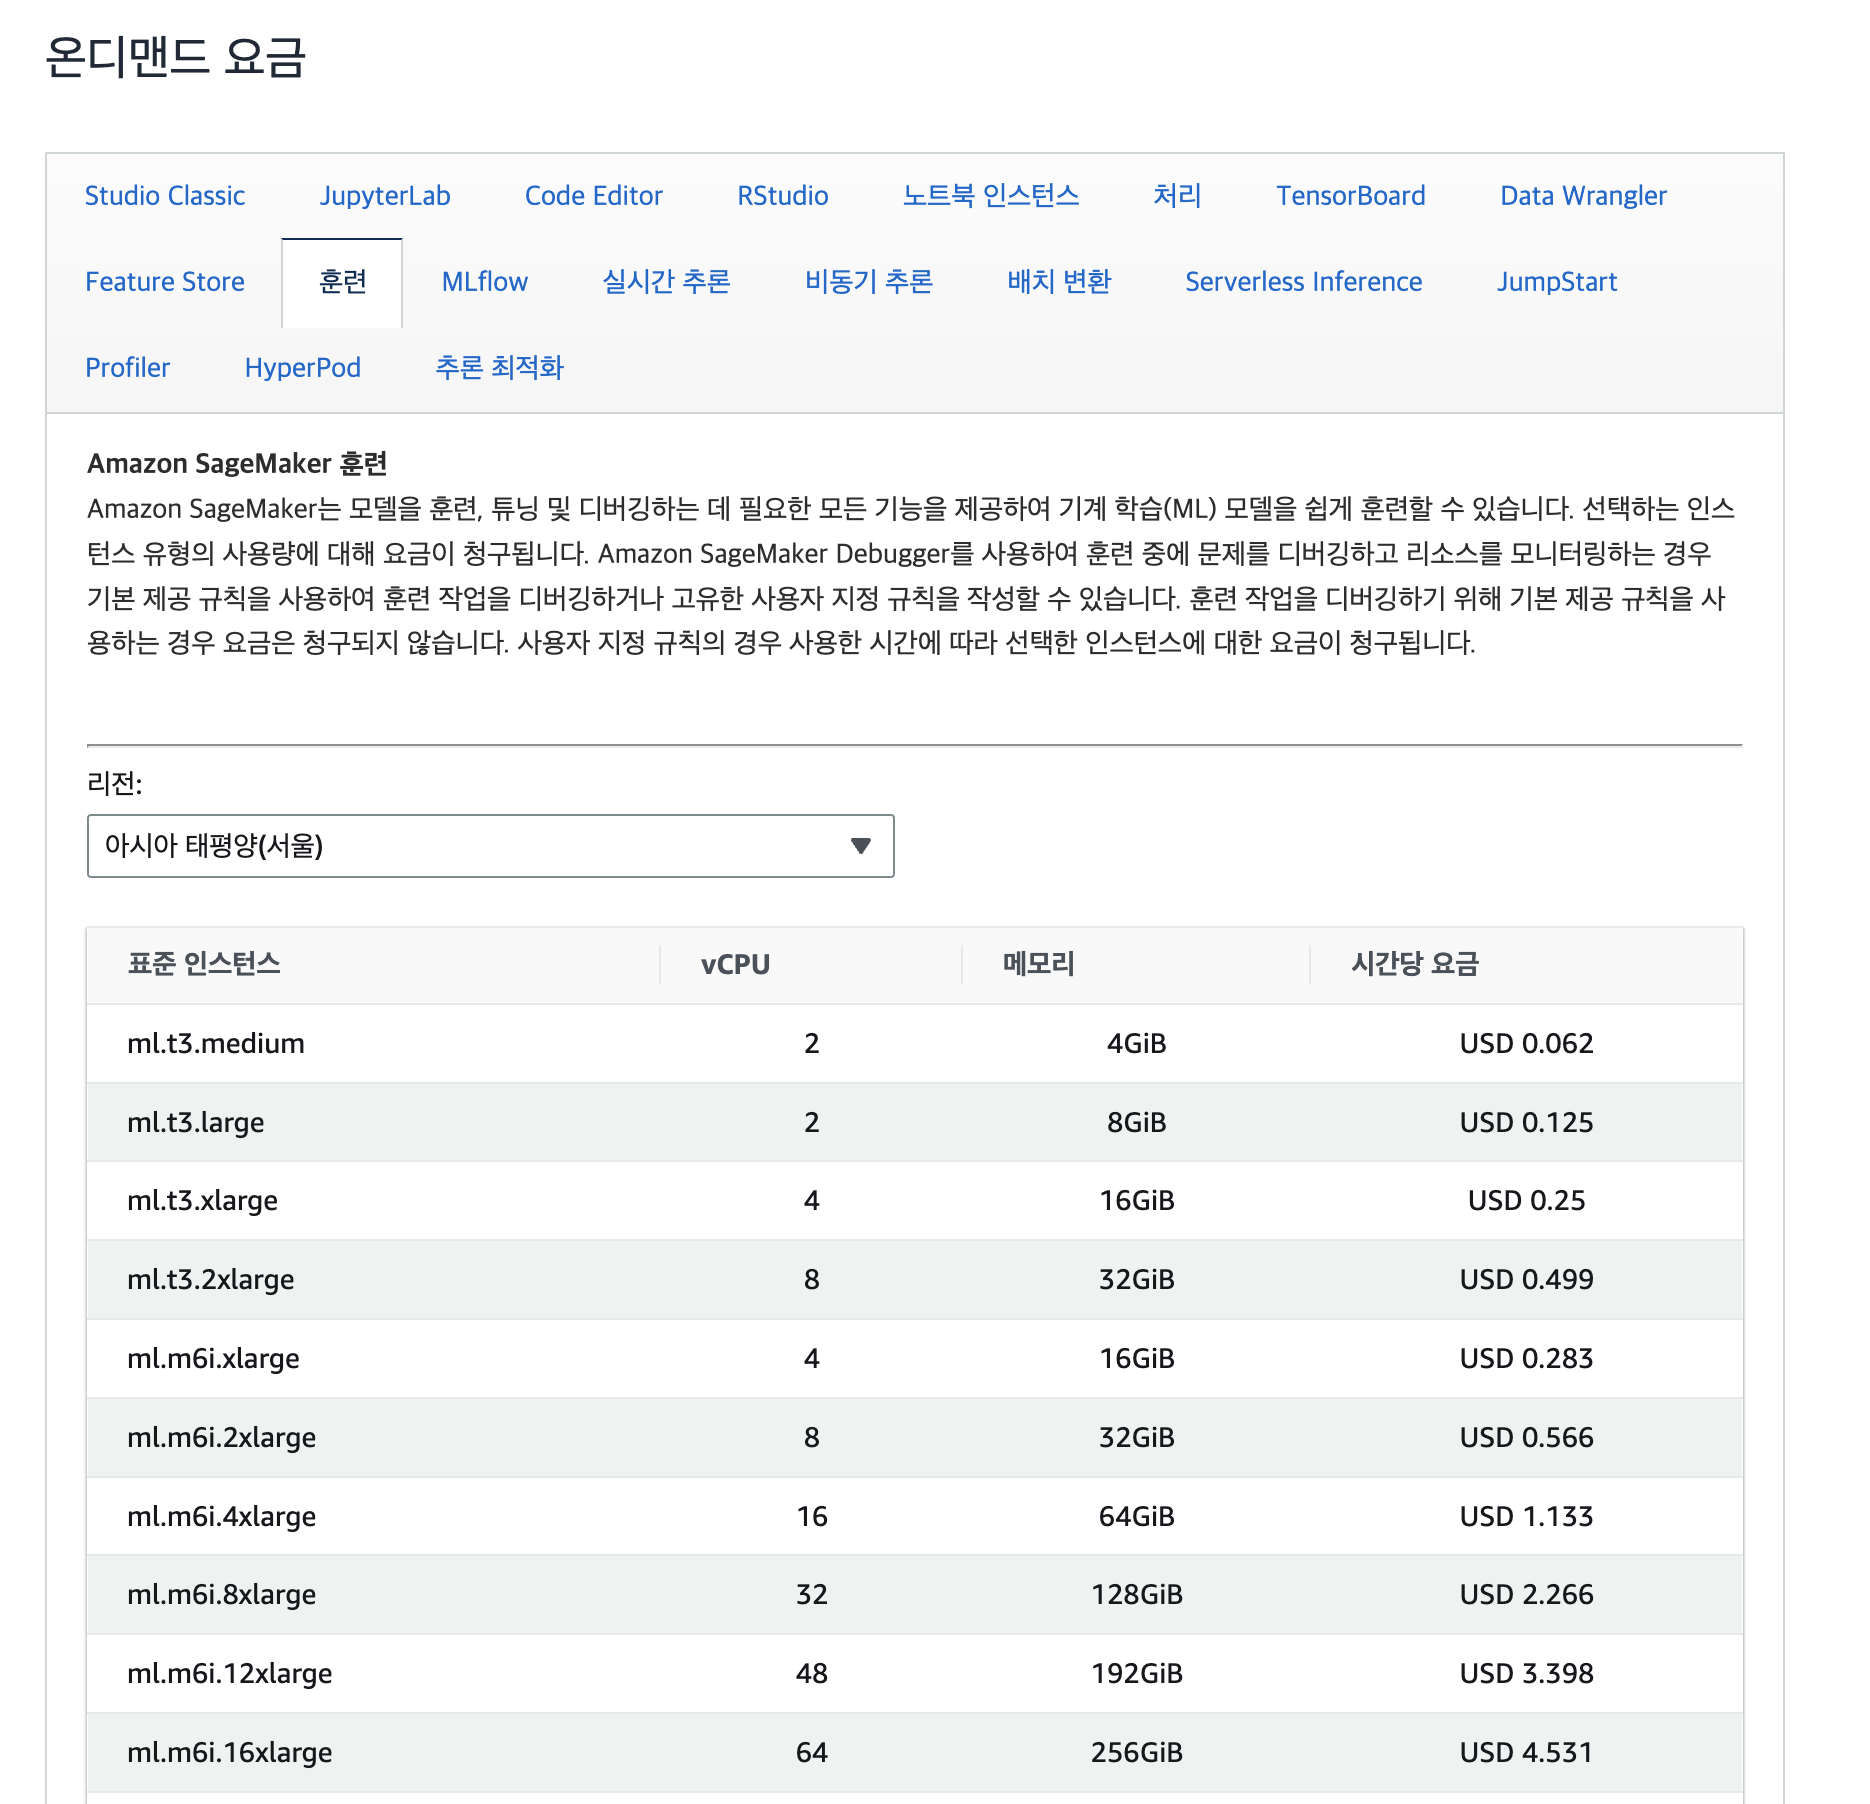Screen dimensions: 1870x1804
Task: Open the Serverless Inference tab
Action: (x=1304, y=282)
